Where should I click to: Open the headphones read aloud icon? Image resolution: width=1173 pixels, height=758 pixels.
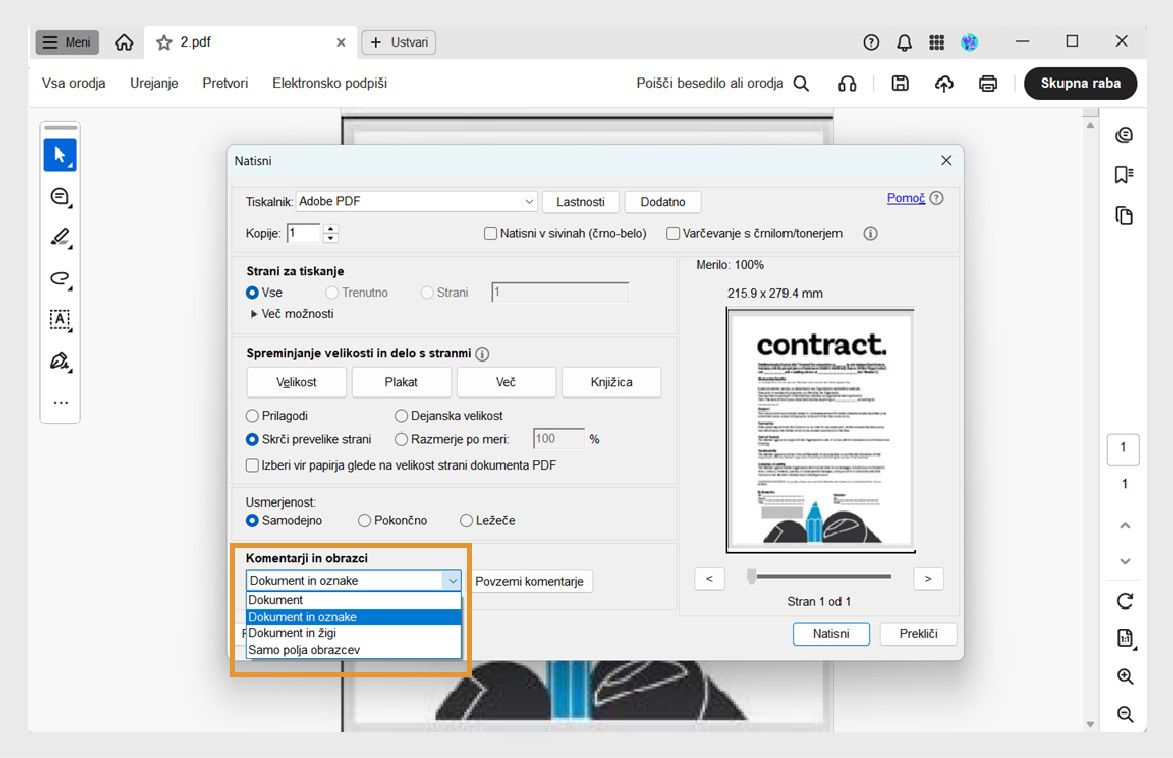[x=847, y=83]
